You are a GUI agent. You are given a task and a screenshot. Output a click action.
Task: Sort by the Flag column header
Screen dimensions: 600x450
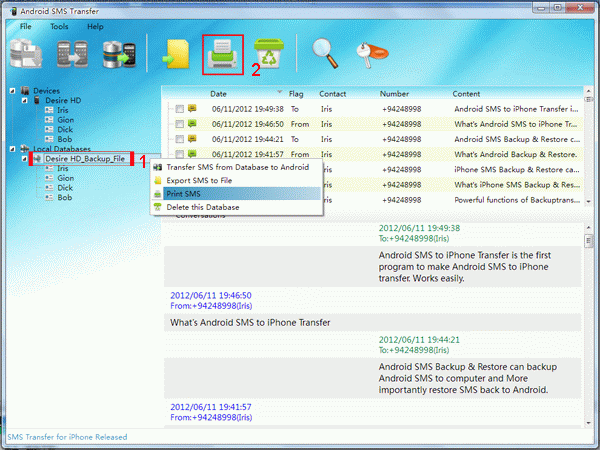pyautogui.click(x=296, y=94)
